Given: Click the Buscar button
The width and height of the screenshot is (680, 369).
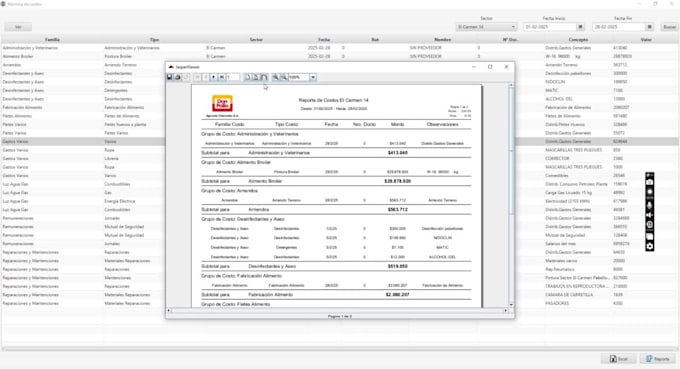Looking at the screenshot, I should (669, 27).
